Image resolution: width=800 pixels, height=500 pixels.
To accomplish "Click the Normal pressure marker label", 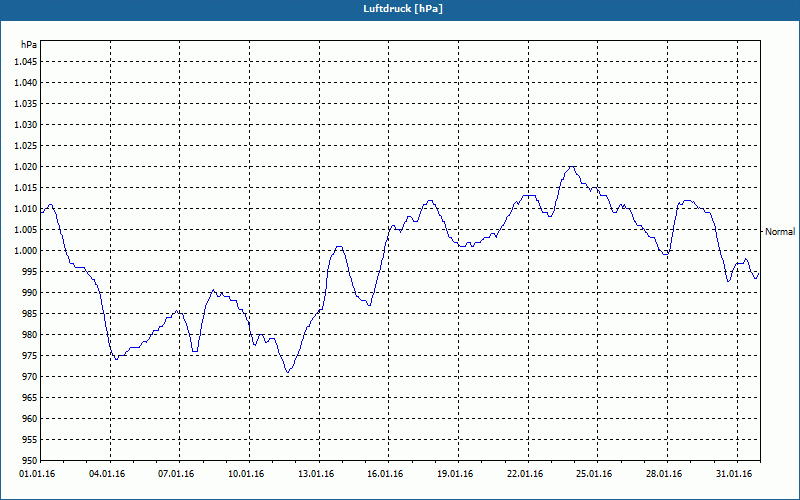I will (x=780, y=232).
